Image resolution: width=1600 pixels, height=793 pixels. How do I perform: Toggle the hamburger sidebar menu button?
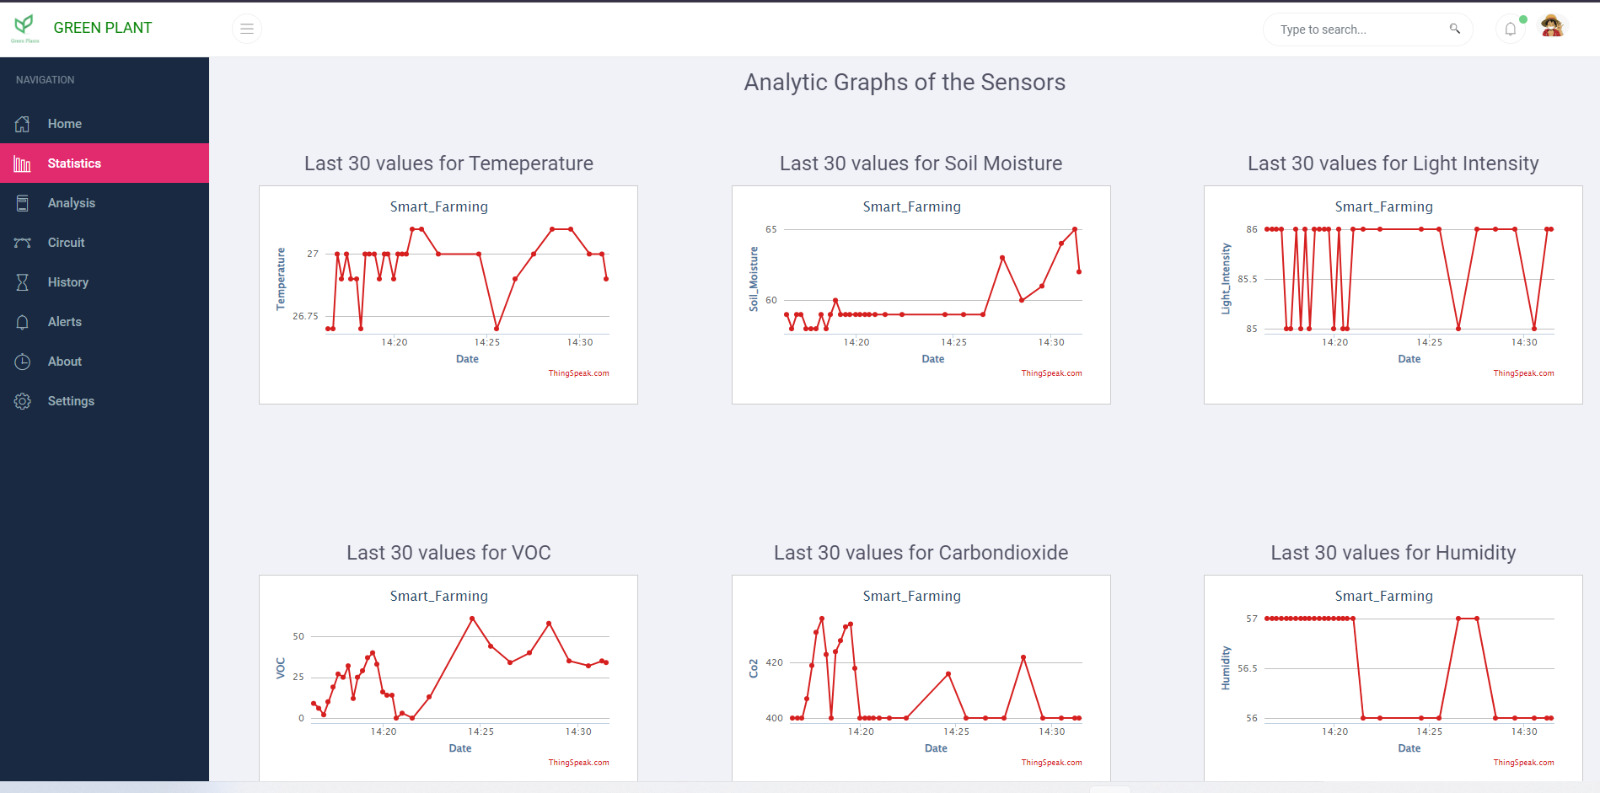(x=247, y=29)
